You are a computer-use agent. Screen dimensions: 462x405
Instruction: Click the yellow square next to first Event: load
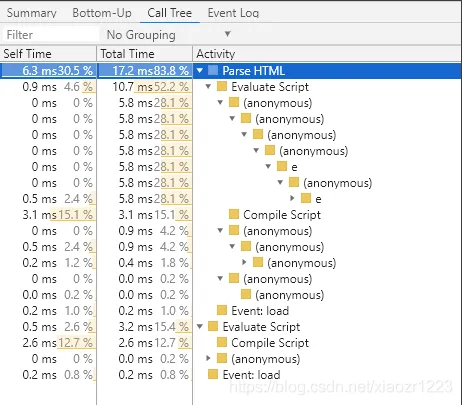(222, 310)
